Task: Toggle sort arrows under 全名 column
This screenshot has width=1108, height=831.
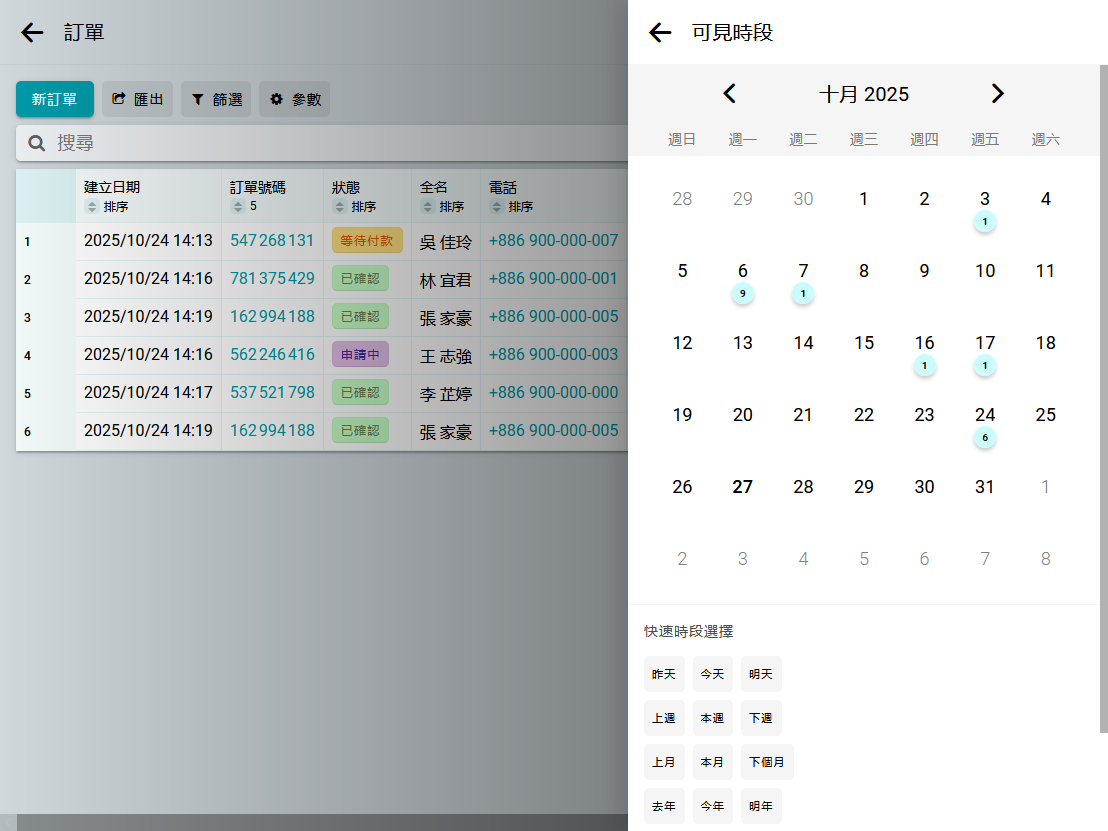Action: coord(428,207)
